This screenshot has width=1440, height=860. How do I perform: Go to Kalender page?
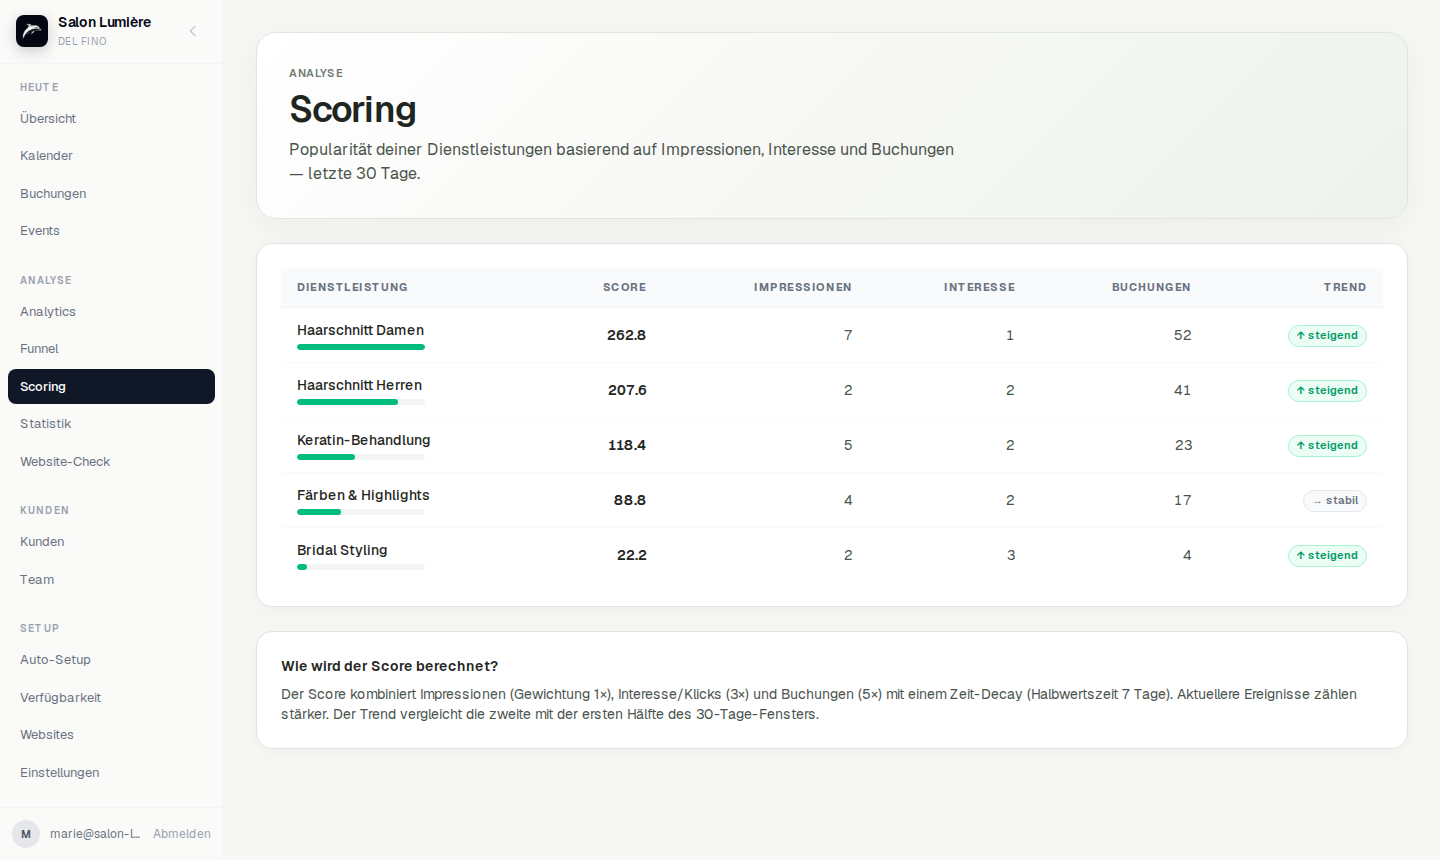click(x=111, y=156)
